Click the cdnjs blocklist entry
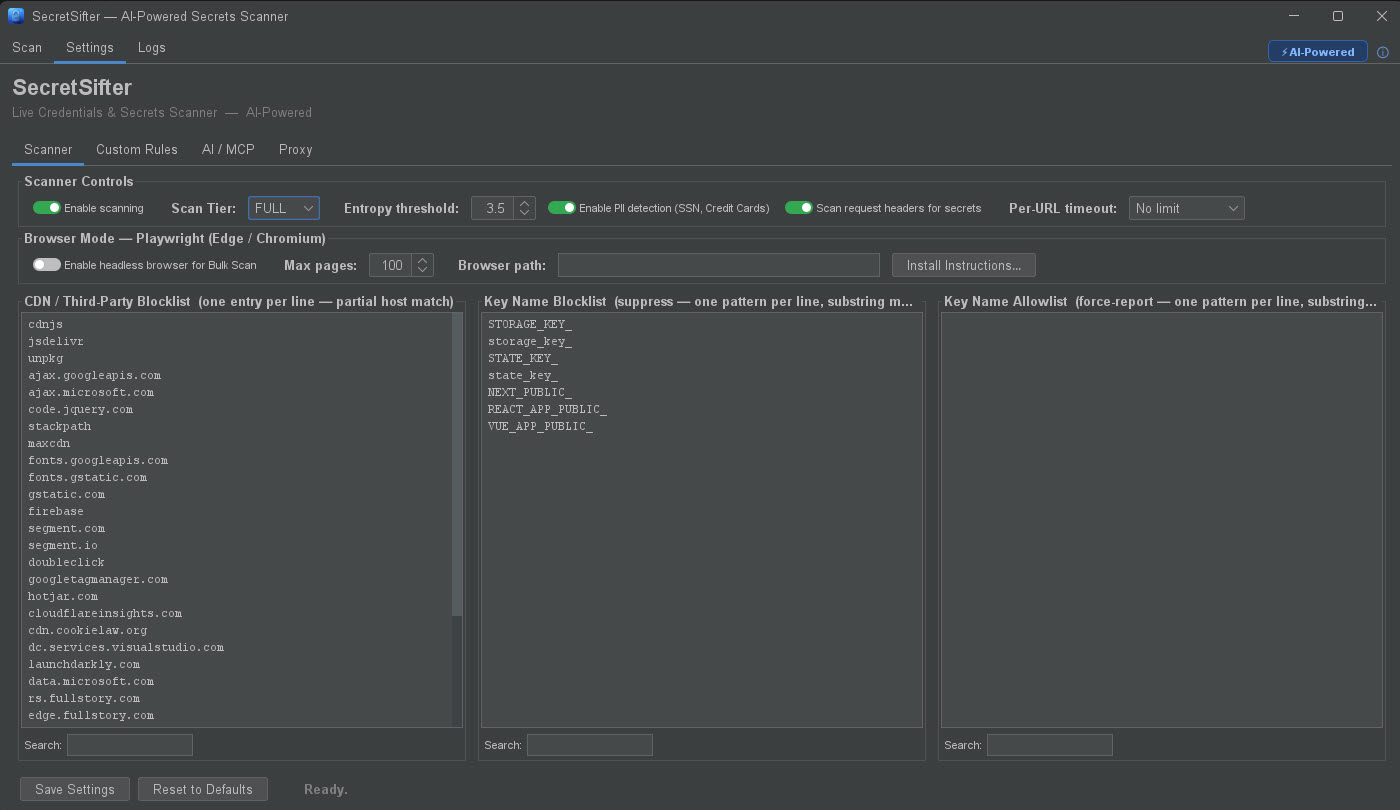 pyautogui.click(x=46, y=324)
